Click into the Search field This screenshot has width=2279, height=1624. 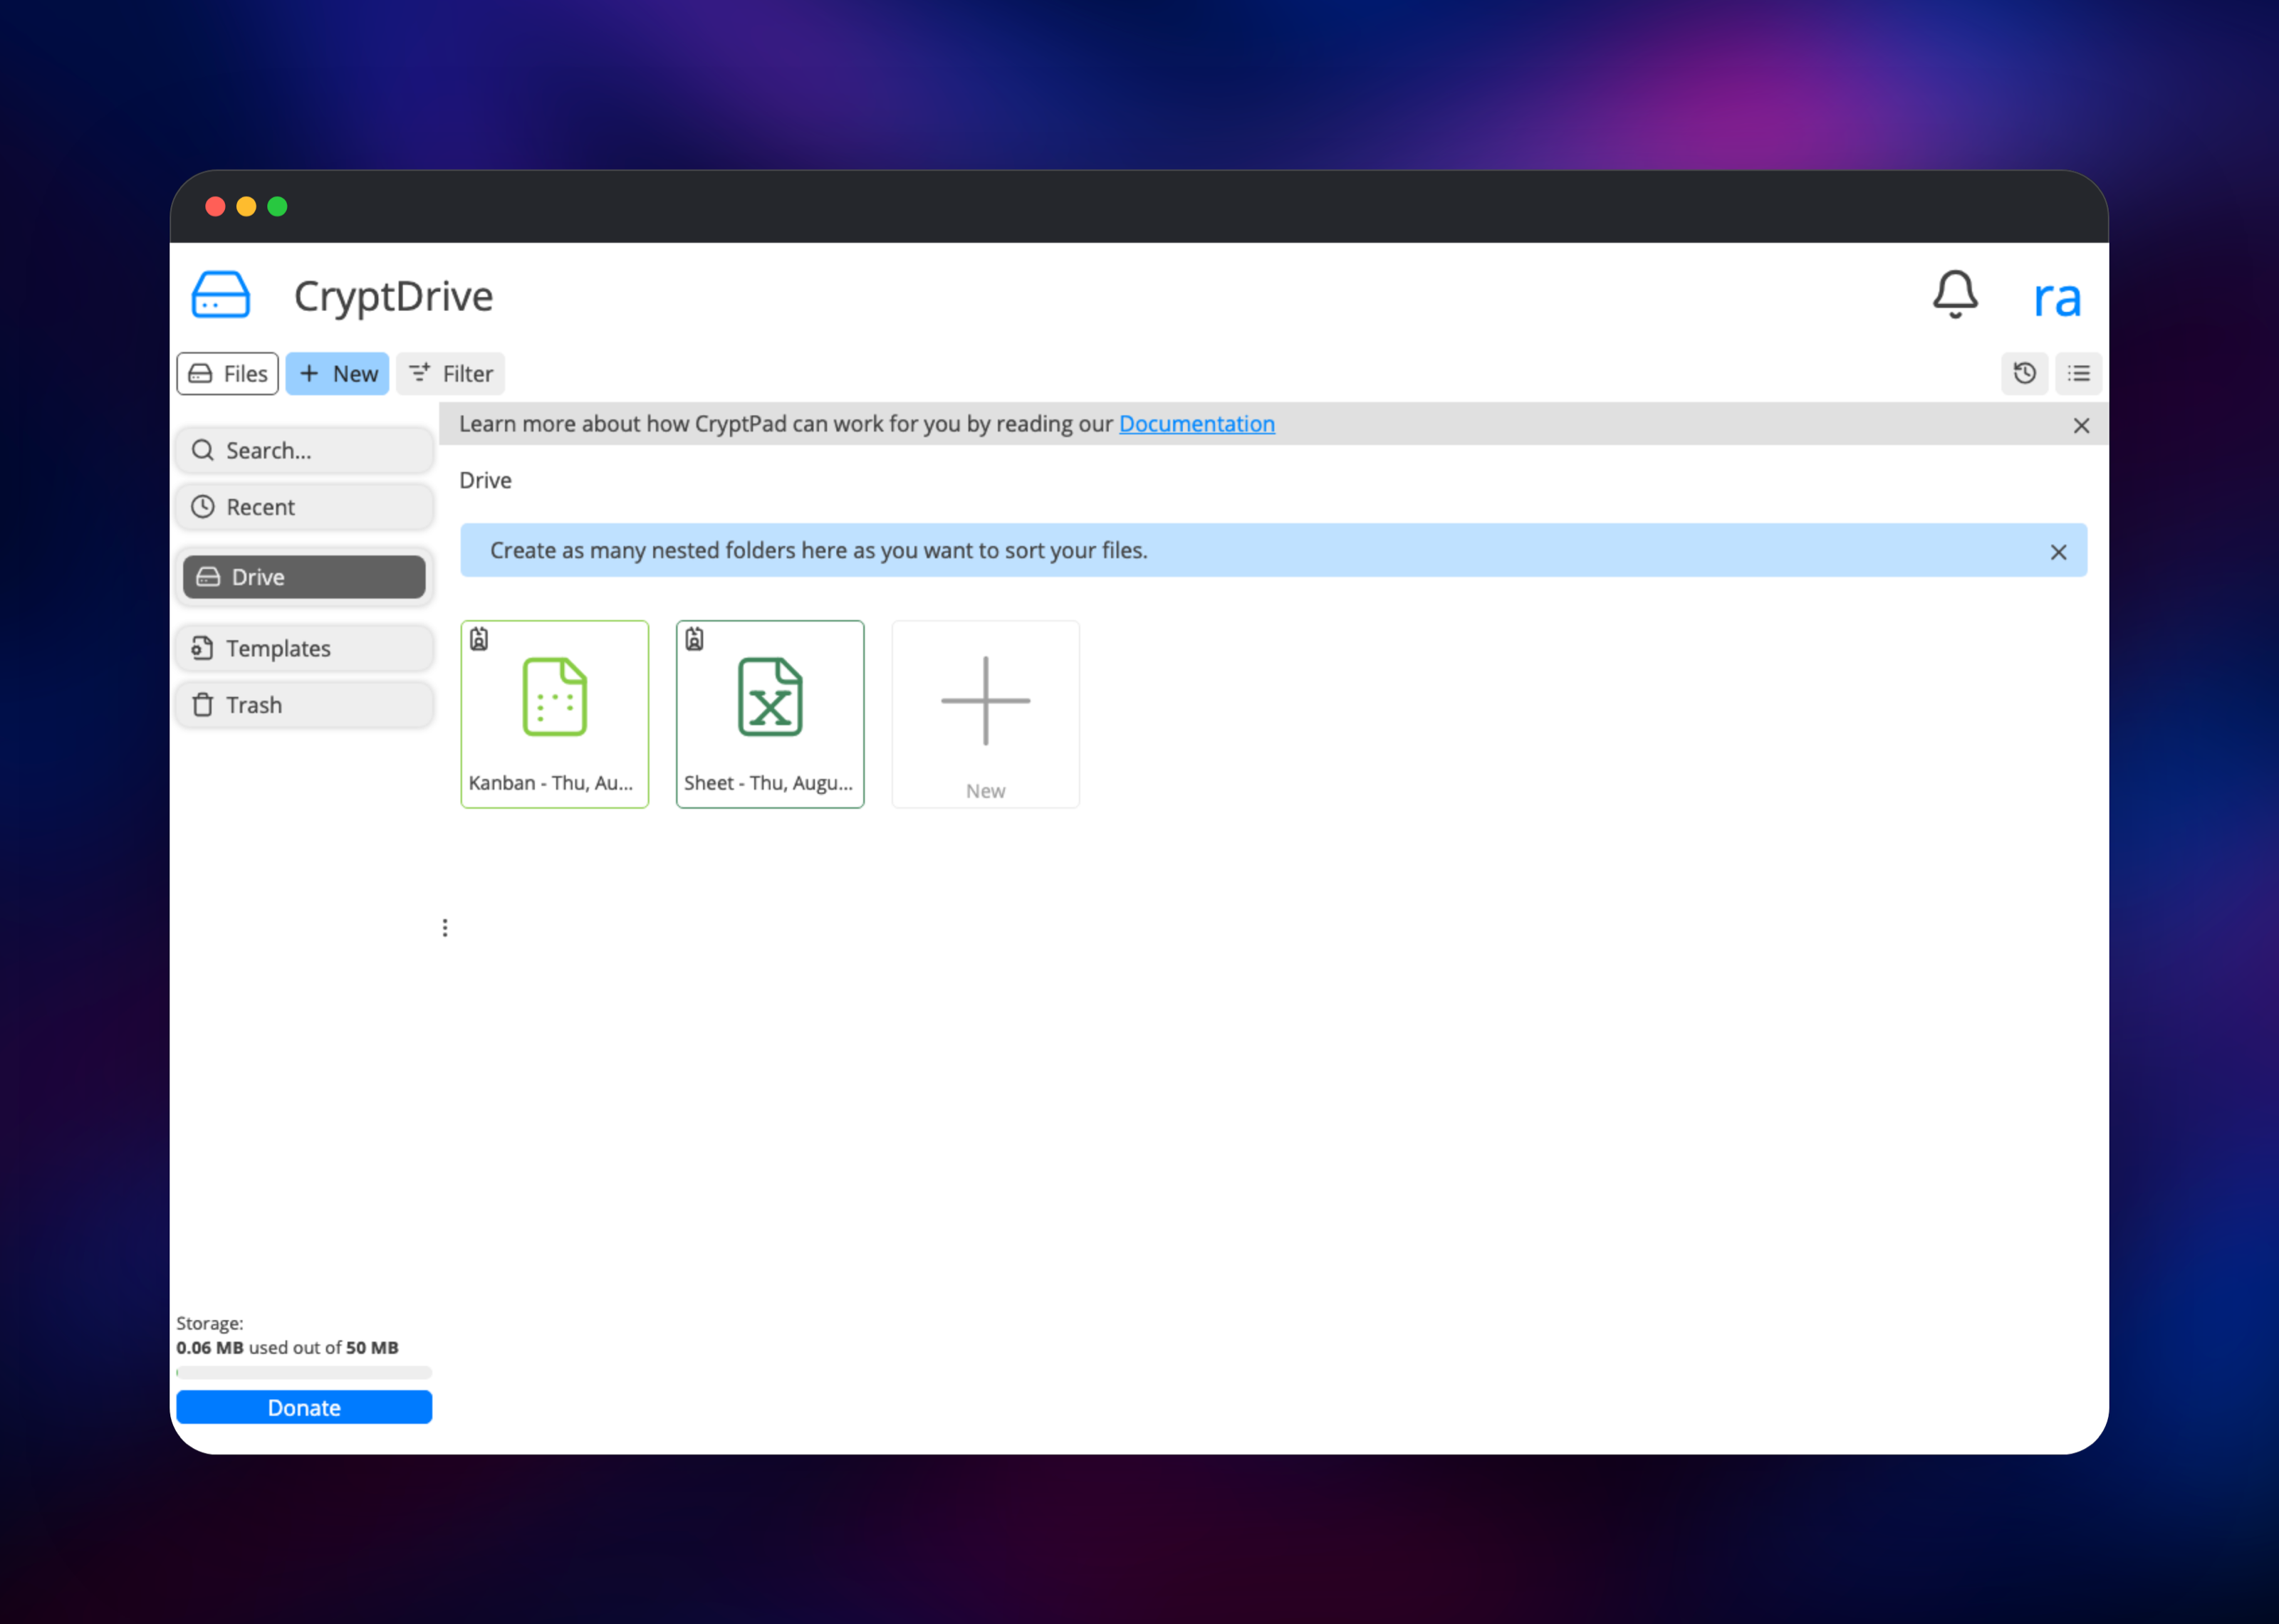[x=305, y=451]
